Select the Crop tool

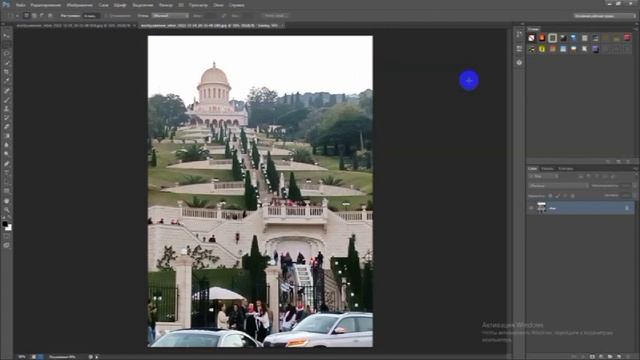click(6, 72)
